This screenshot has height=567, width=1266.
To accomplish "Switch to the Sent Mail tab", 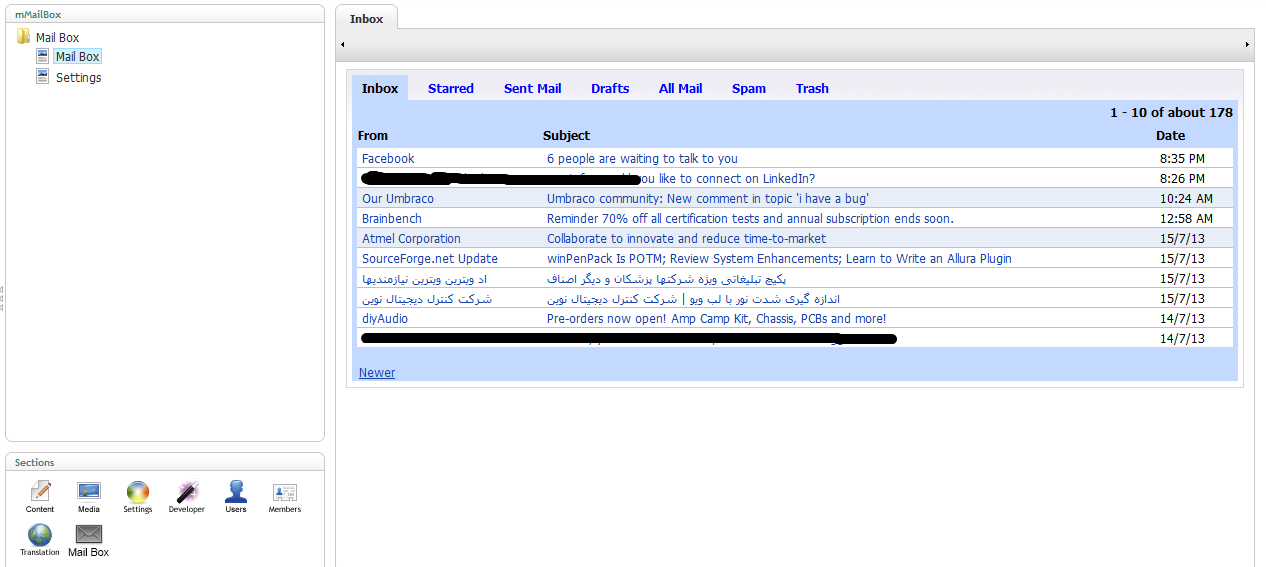I will click(532, 88).
